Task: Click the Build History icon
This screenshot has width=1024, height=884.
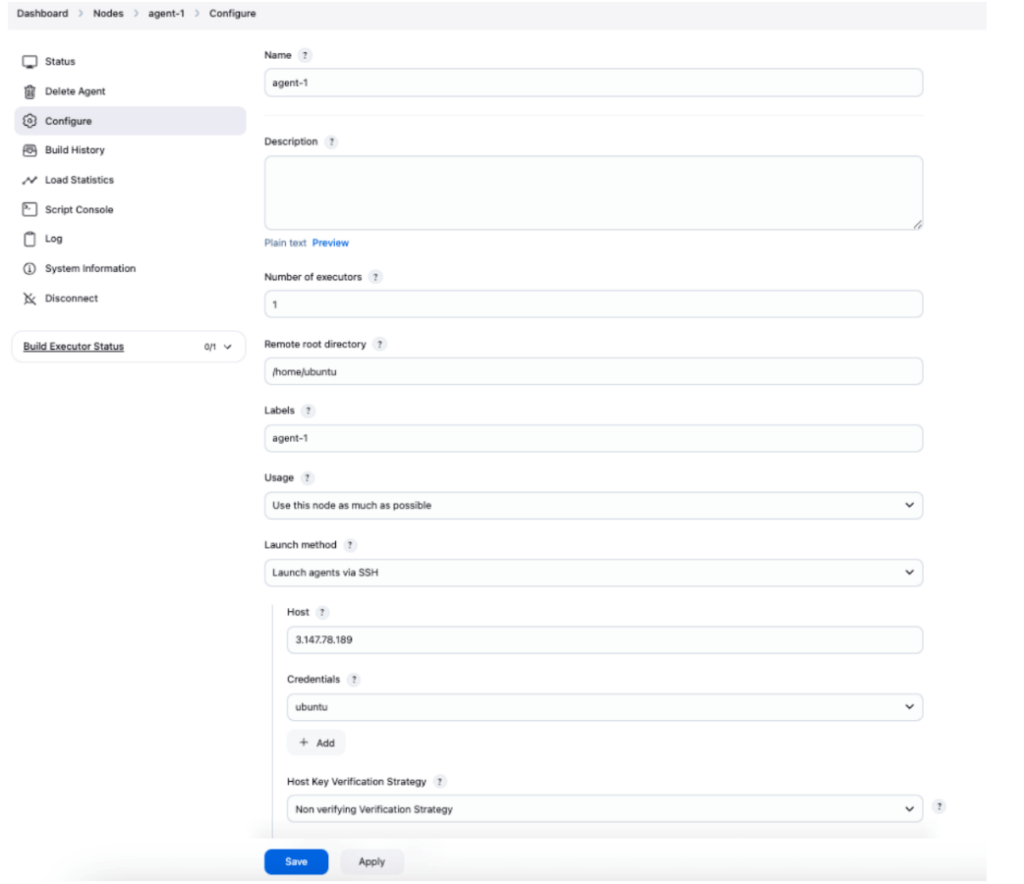Action: point(29,150)
